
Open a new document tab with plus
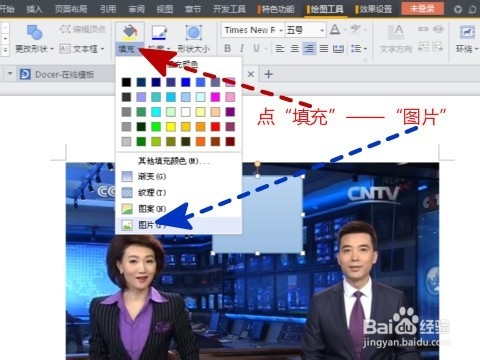click(268, 74)
